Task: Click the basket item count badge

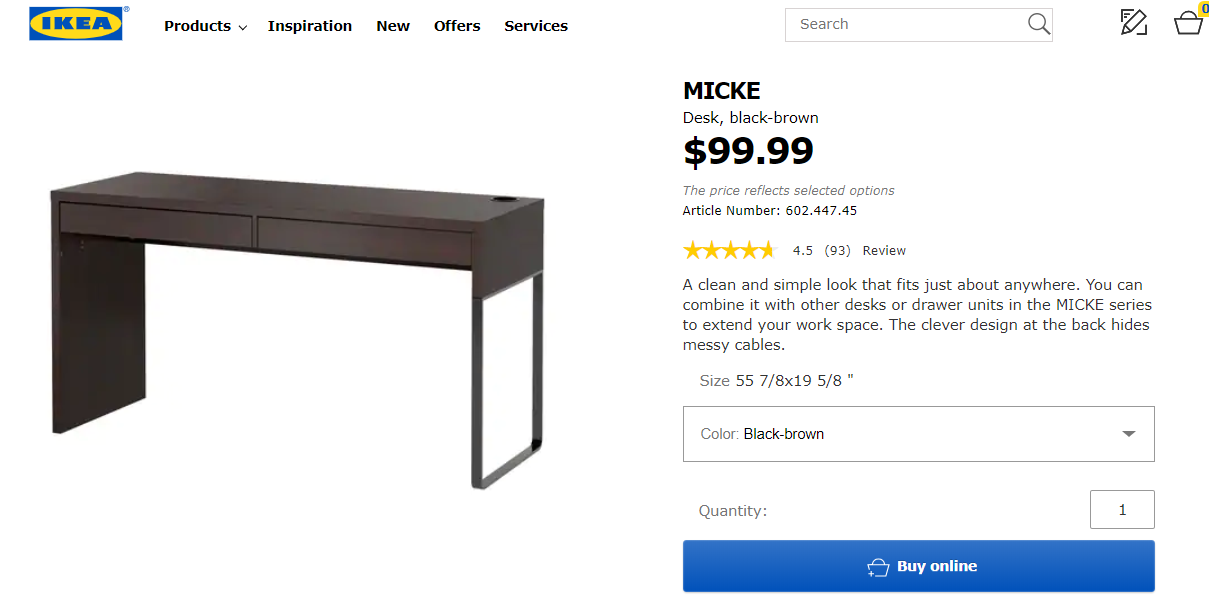Action: pos(1203,8)
